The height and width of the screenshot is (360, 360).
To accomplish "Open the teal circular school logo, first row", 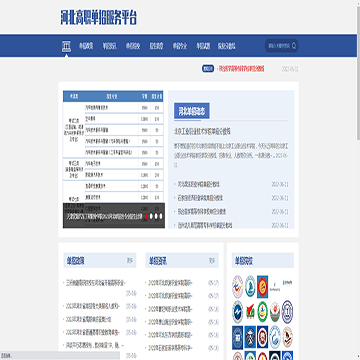I will [x=250, y=287].
